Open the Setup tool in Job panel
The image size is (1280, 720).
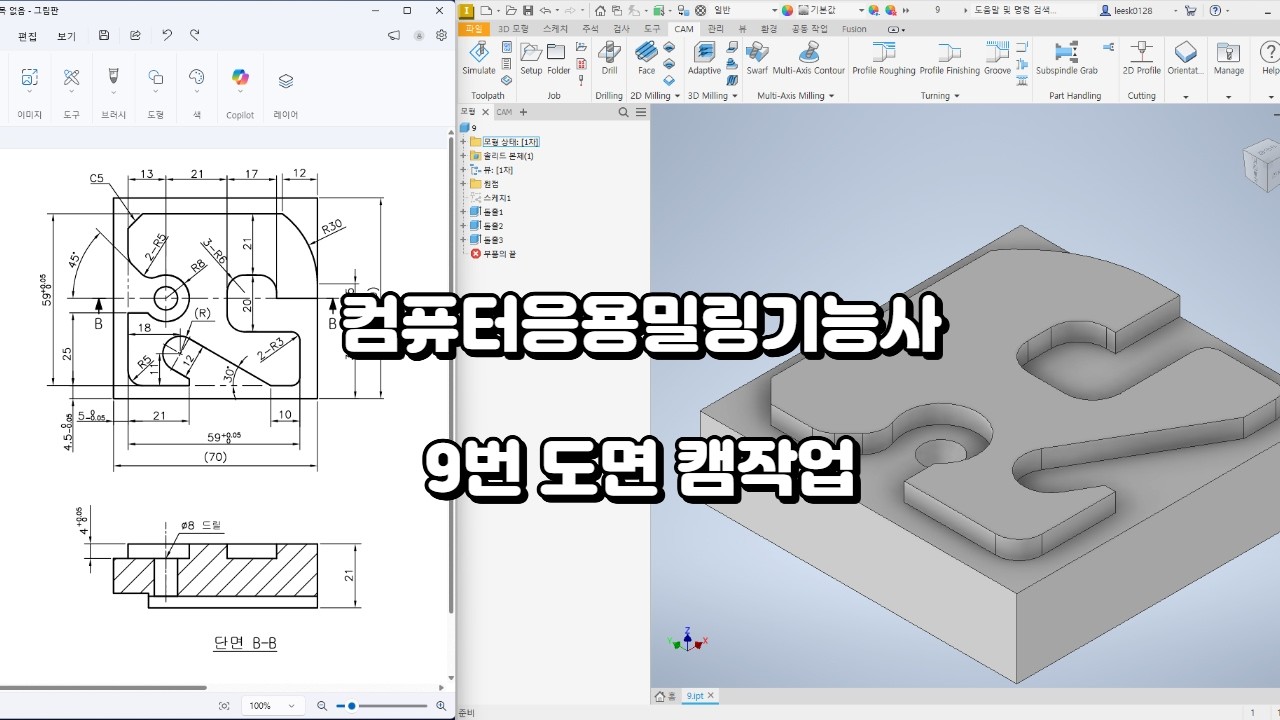click(531, 58)
